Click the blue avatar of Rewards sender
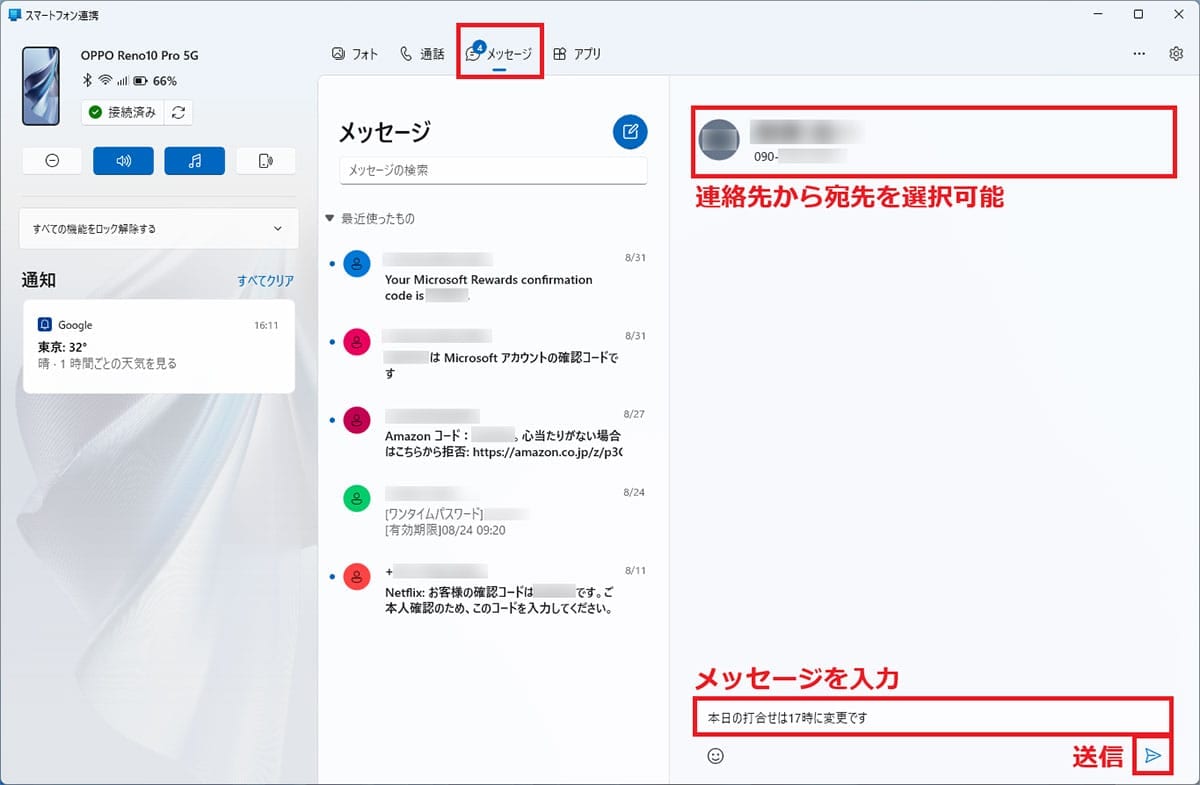This screenshot has width=1200, height=785. tap(357, 264)
